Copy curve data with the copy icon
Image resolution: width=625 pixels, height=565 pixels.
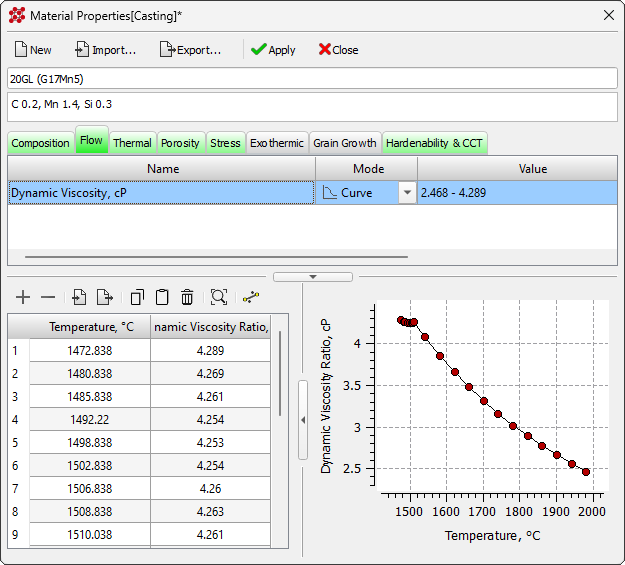[137, 297]
